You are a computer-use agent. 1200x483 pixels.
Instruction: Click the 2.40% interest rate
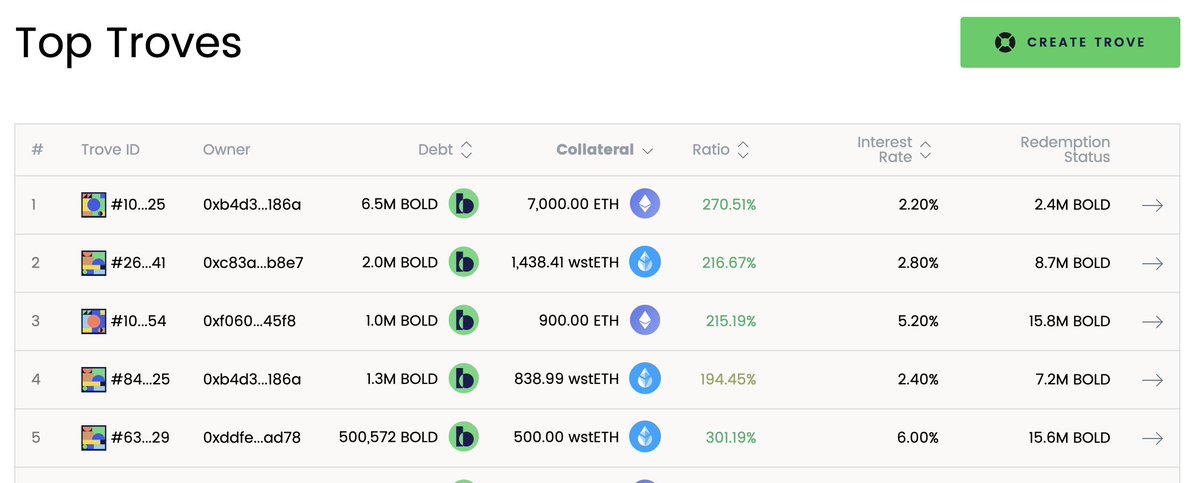coord(918,380)
